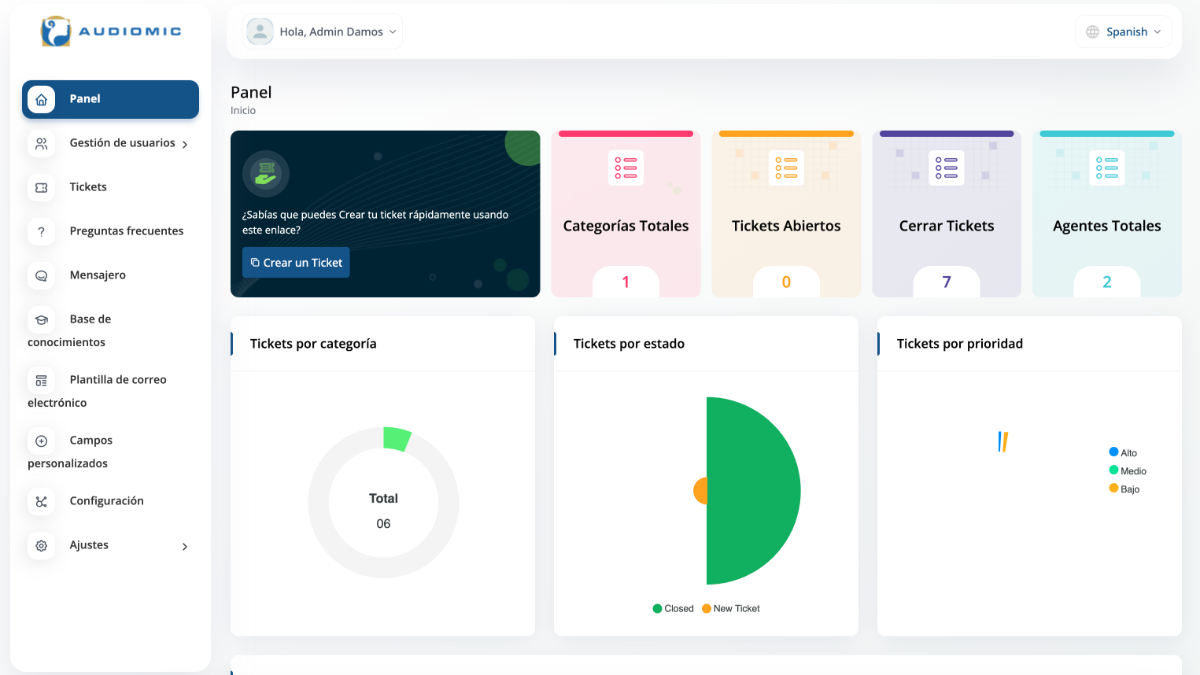The height and width of the screenshot is (675, 1200).
Task: Open the Configuración icon
Action: (41, 501)
